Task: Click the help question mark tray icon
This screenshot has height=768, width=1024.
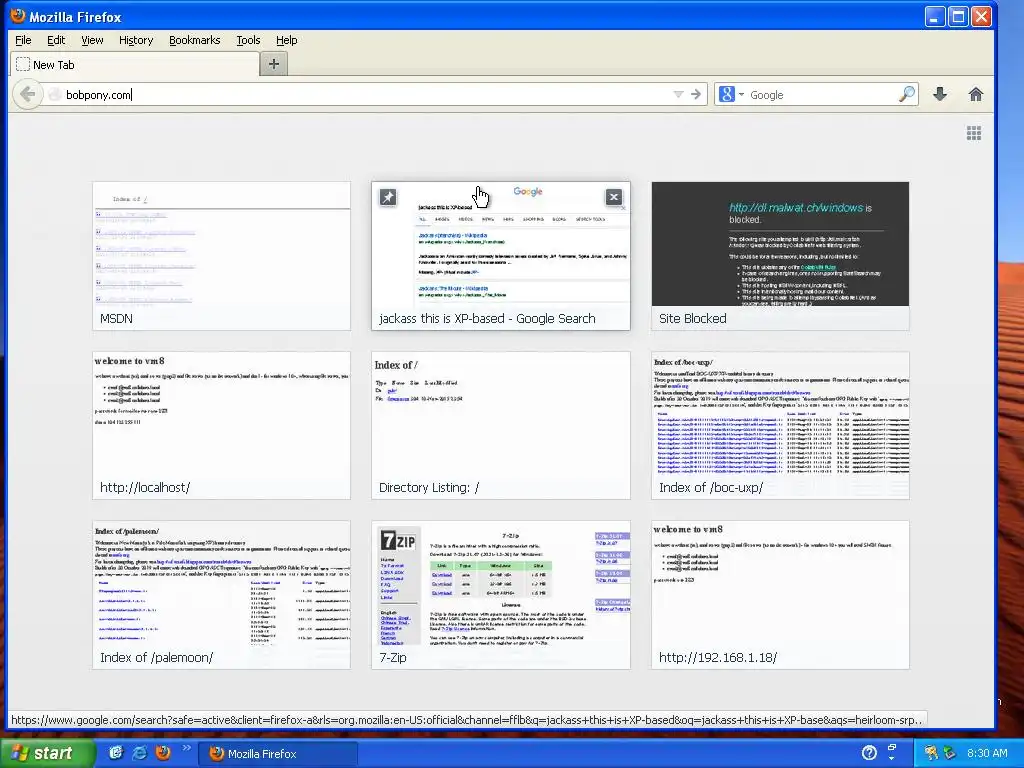Action: (869, 753)
